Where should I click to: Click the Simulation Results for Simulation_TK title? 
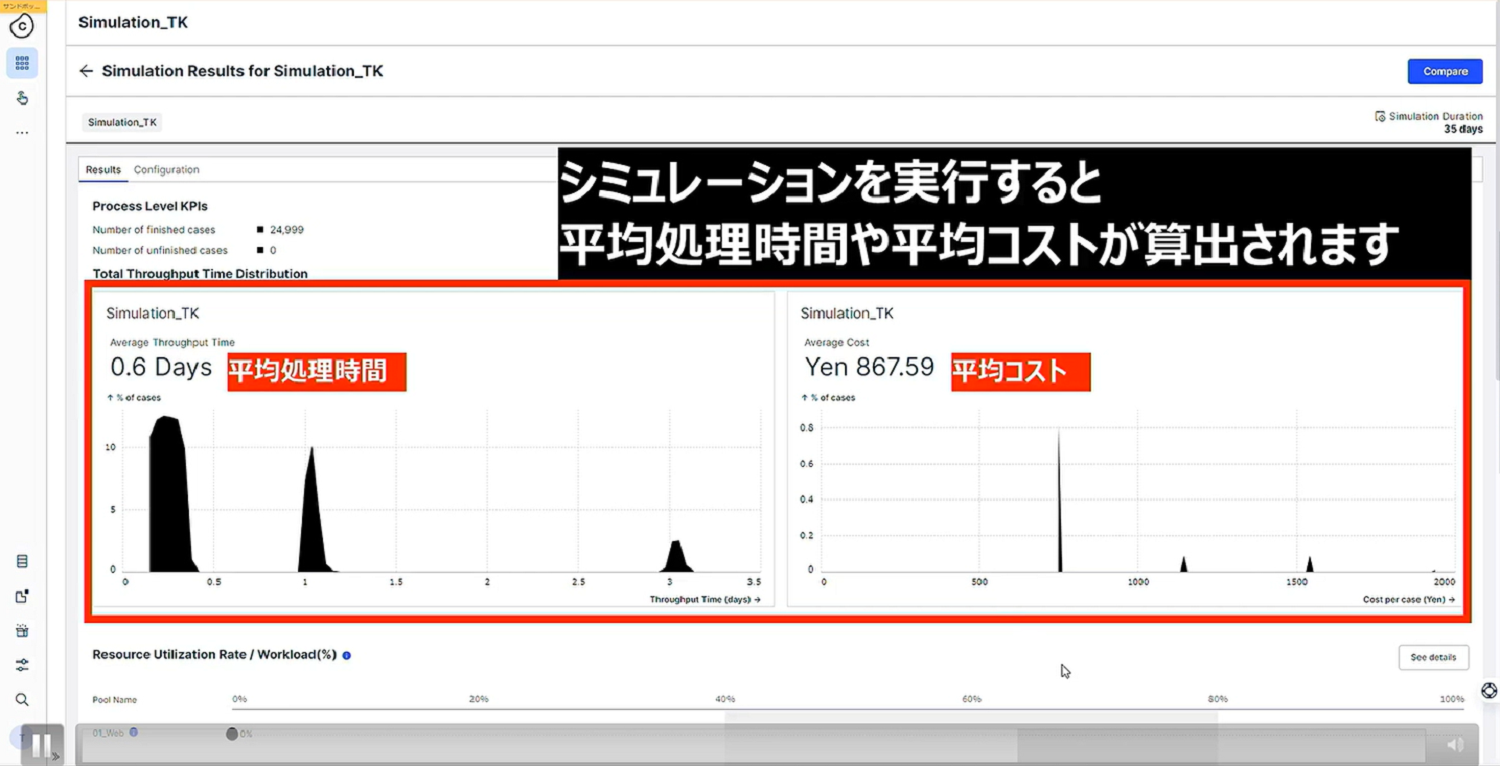242,71
